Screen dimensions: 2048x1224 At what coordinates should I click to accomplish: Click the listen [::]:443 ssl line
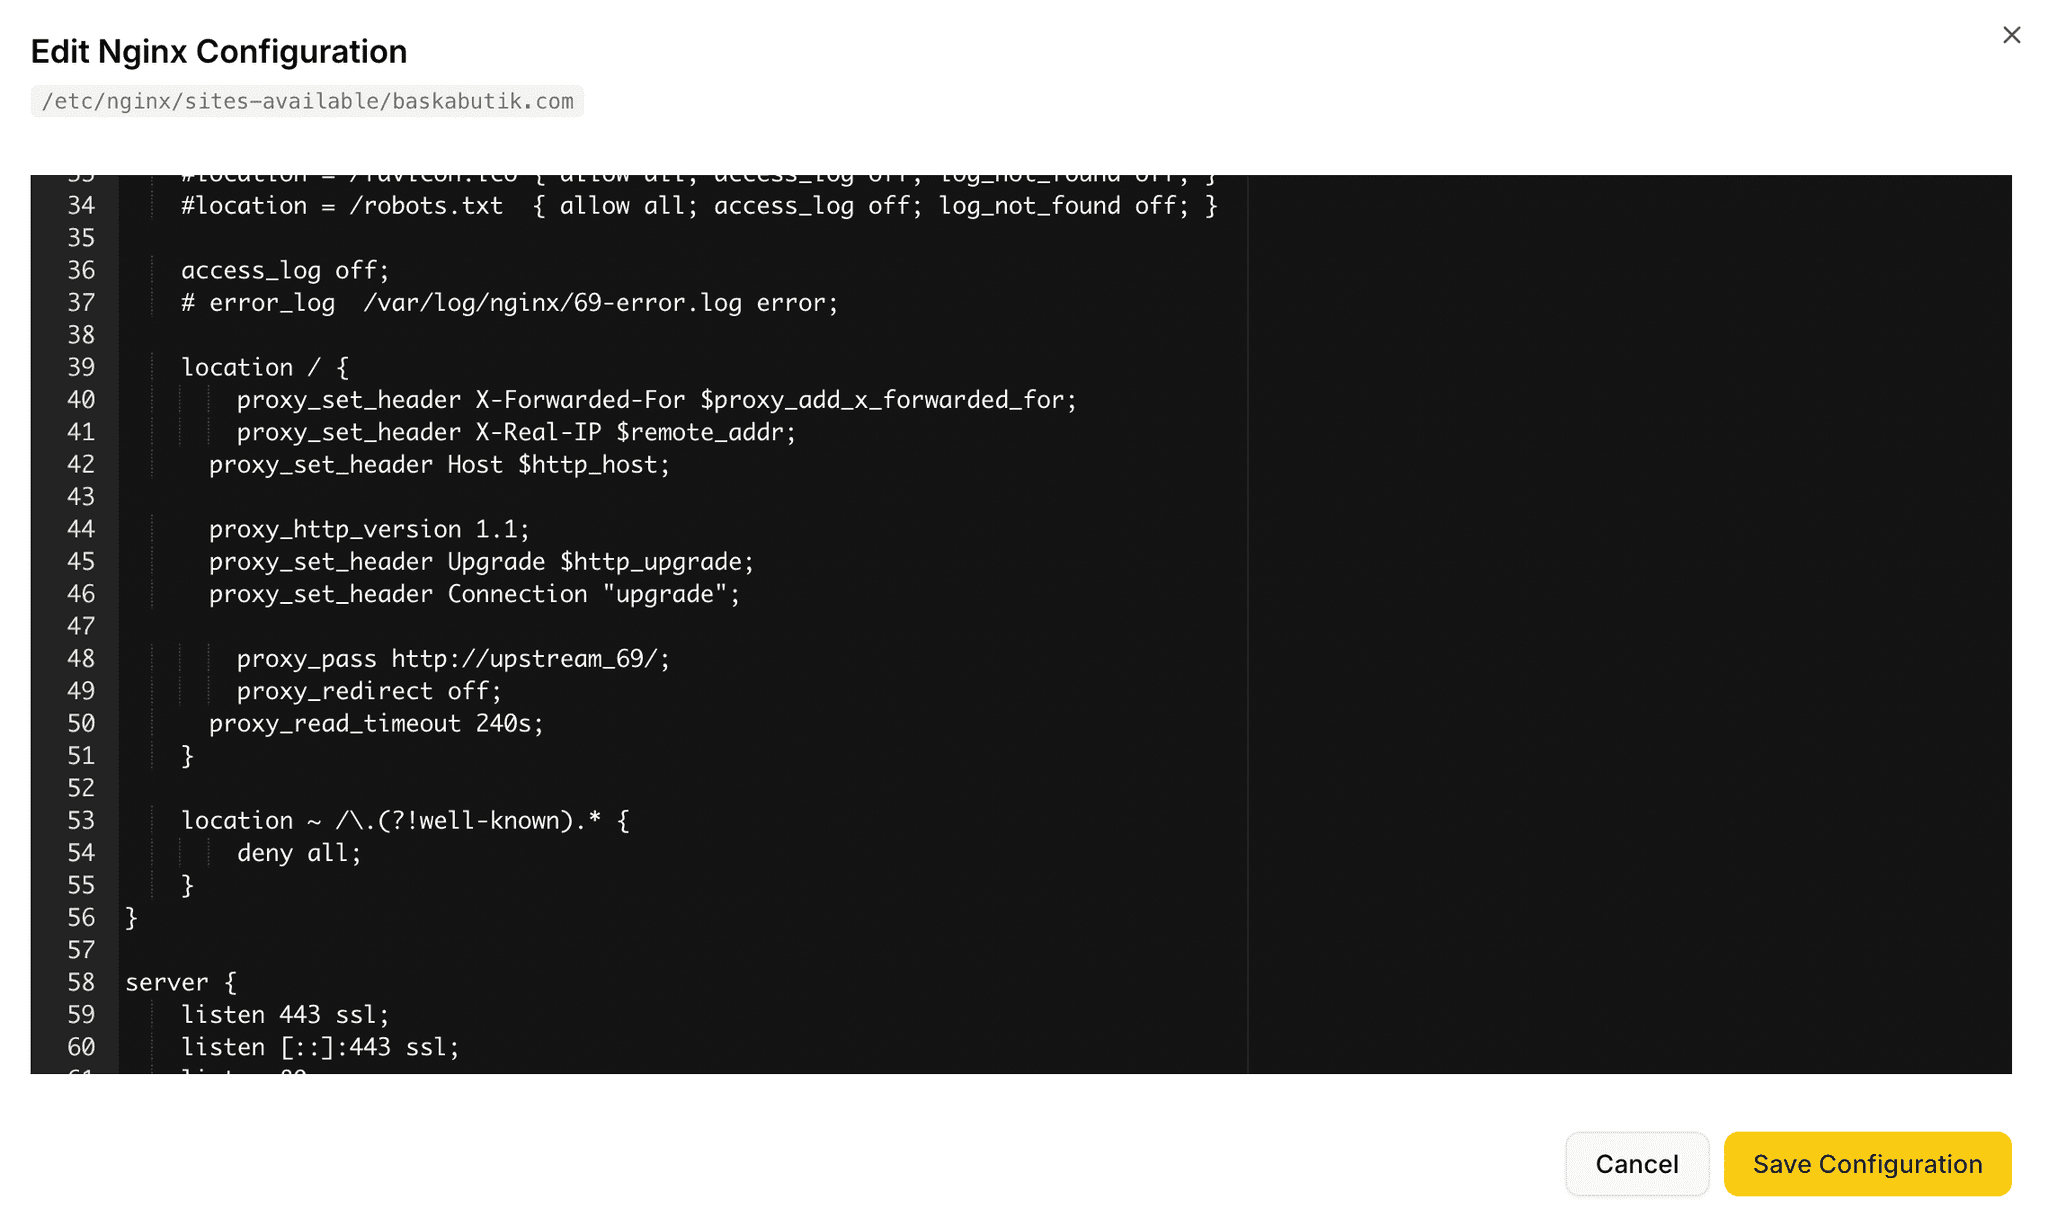[x=320, y=1047]
